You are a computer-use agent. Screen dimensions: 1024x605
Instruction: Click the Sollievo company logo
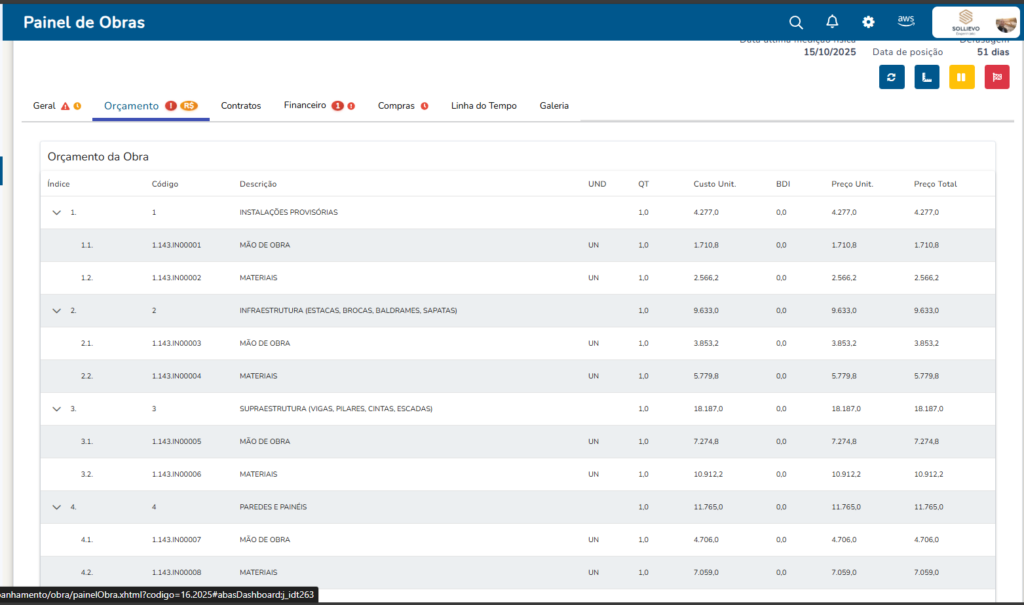point(966,21)
